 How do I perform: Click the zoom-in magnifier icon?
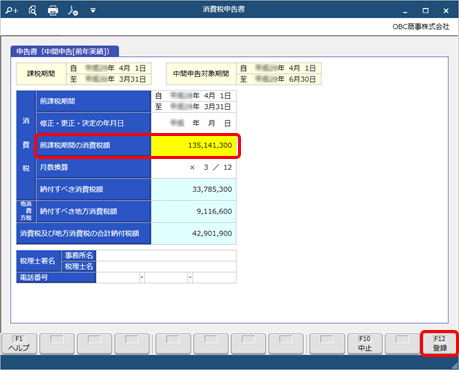pyautogui.click(x=12, y=11)
